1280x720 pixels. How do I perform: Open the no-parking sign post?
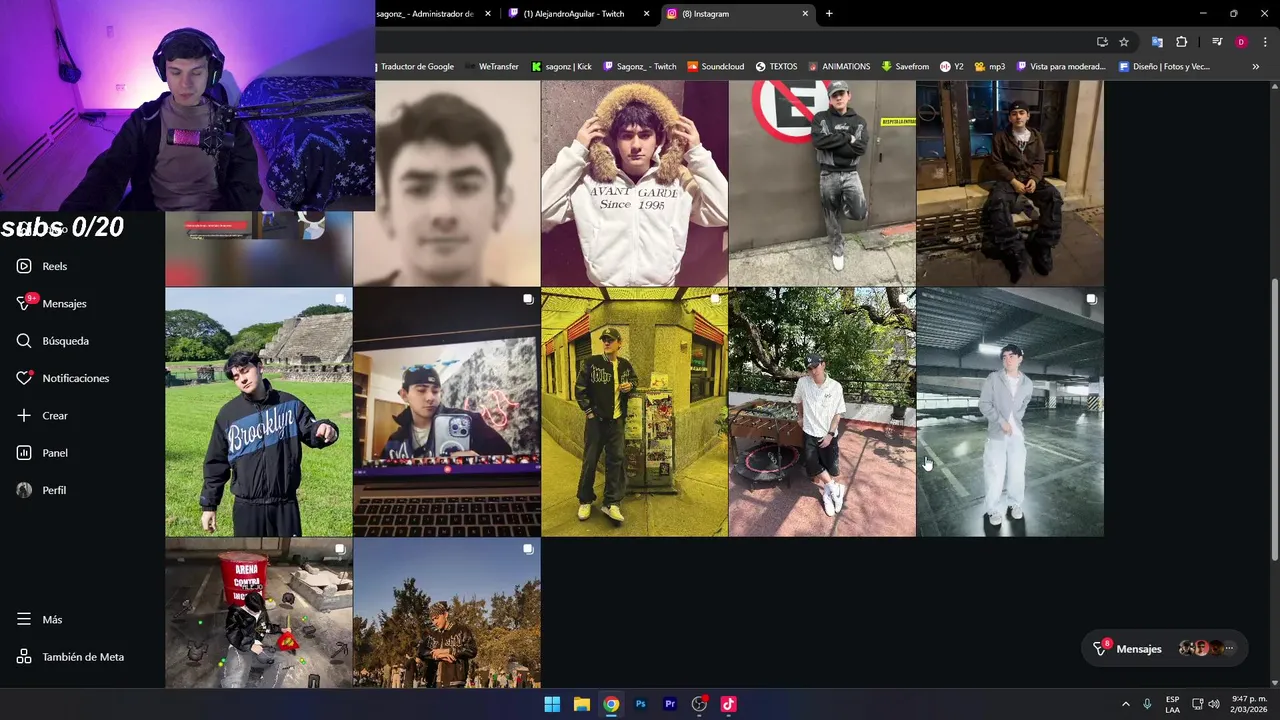[822, 183]
